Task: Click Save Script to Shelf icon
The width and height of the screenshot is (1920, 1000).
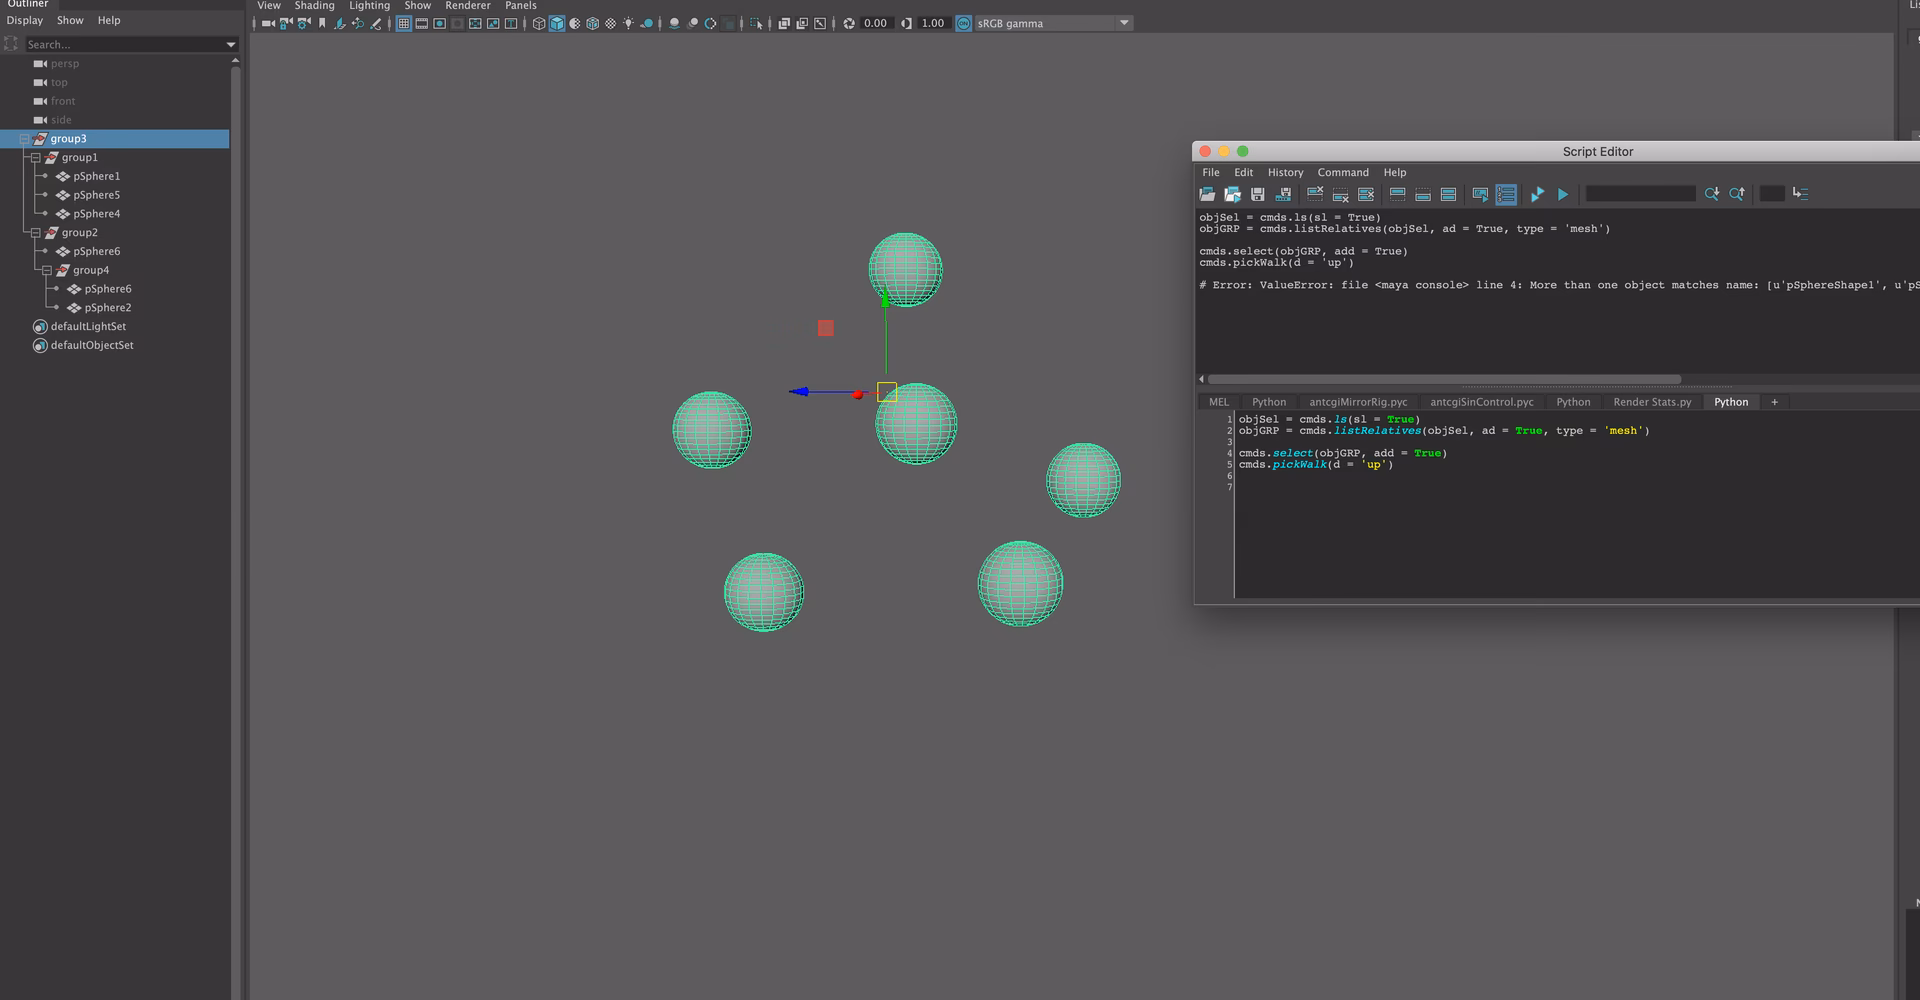Action: point(1283,194)
